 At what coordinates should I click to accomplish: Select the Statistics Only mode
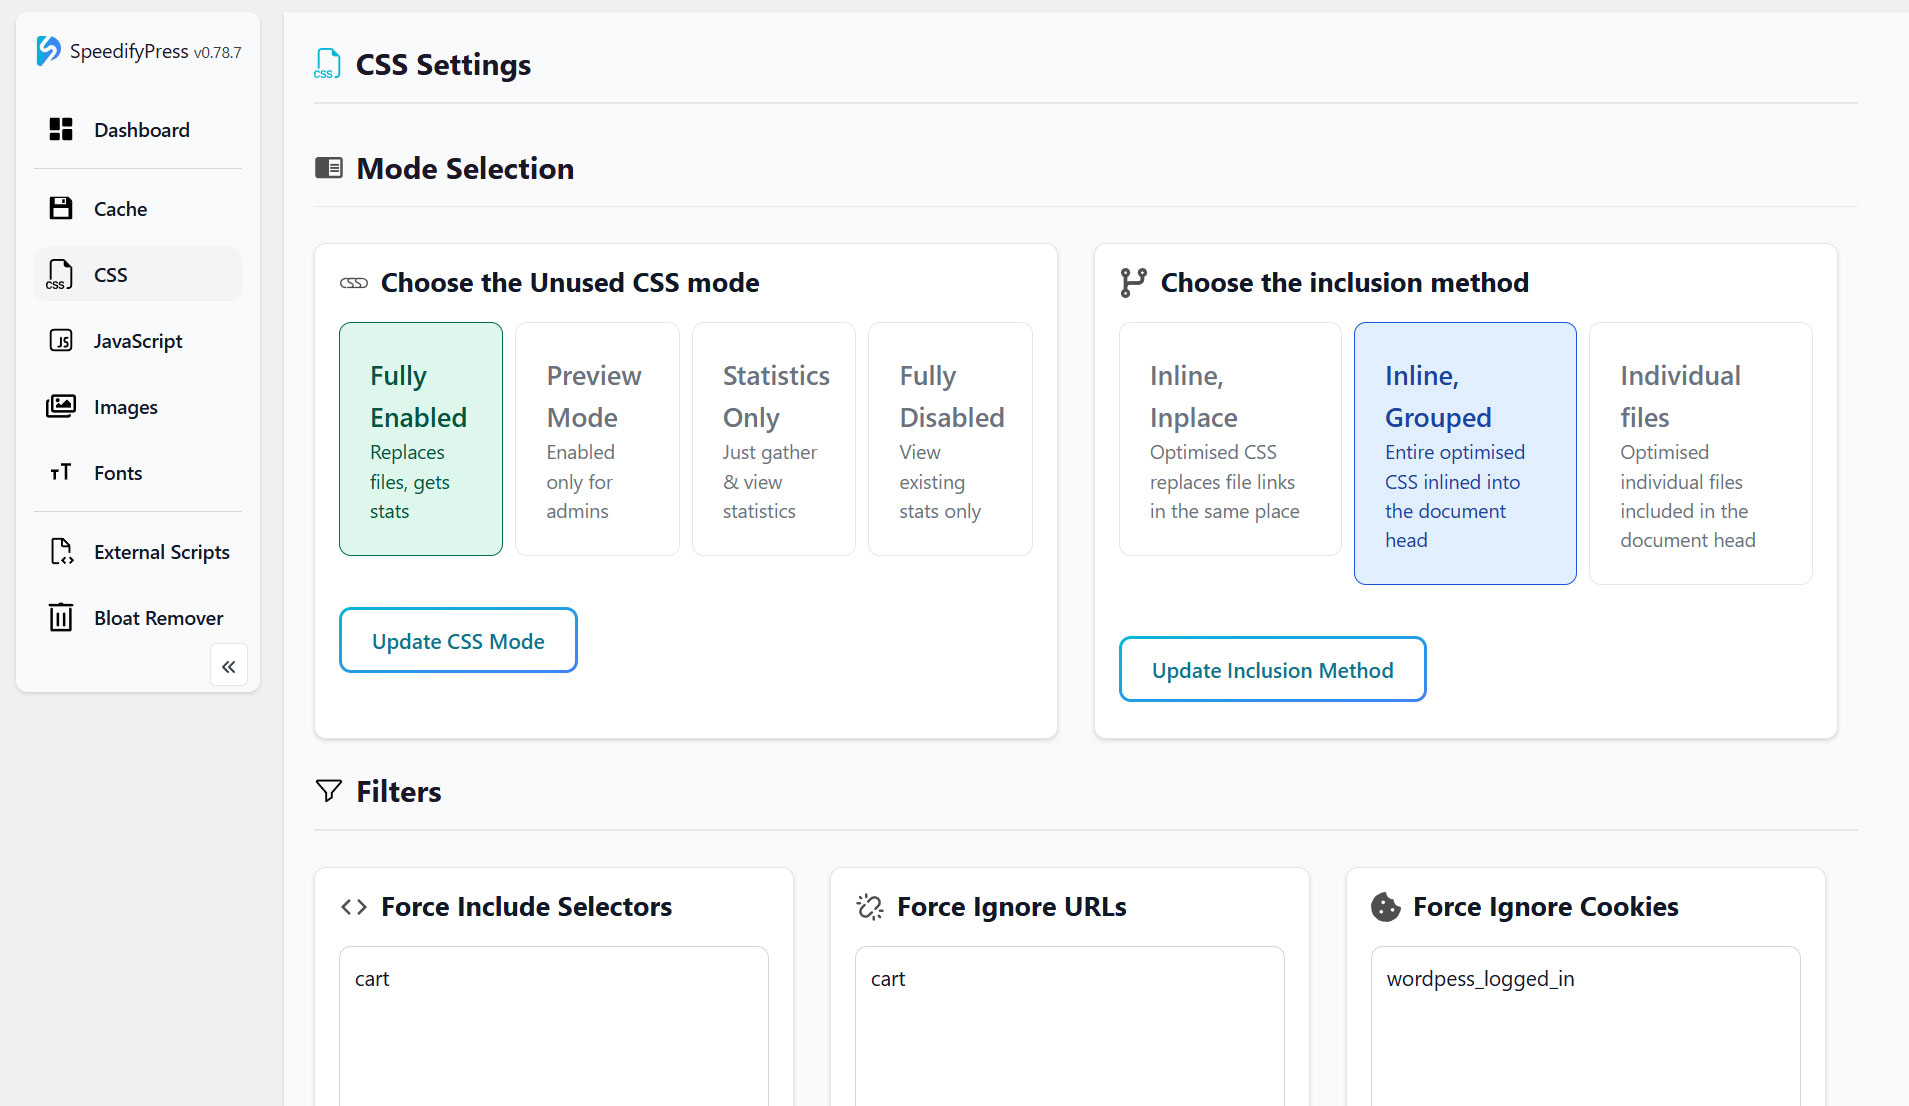tap(774, 439)
